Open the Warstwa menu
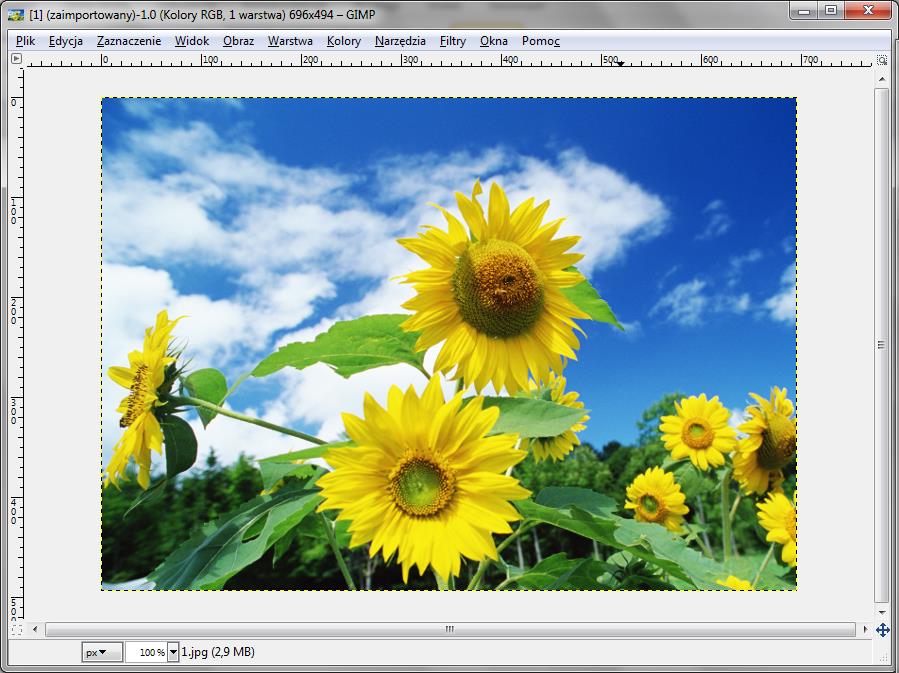Image resolution: width=899 pixels, height=673 pixels. [x=290, y=41]
